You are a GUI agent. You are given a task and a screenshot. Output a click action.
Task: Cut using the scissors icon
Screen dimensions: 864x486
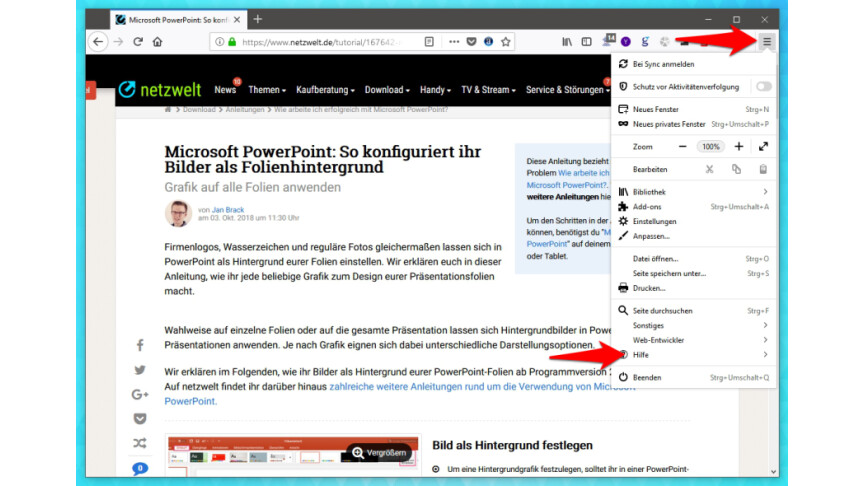click(709, 169)
